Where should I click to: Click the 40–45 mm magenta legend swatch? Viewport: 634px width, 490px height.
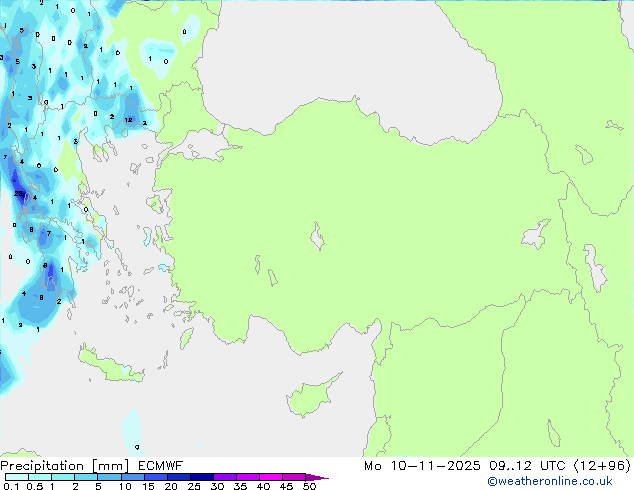[271, 477]
